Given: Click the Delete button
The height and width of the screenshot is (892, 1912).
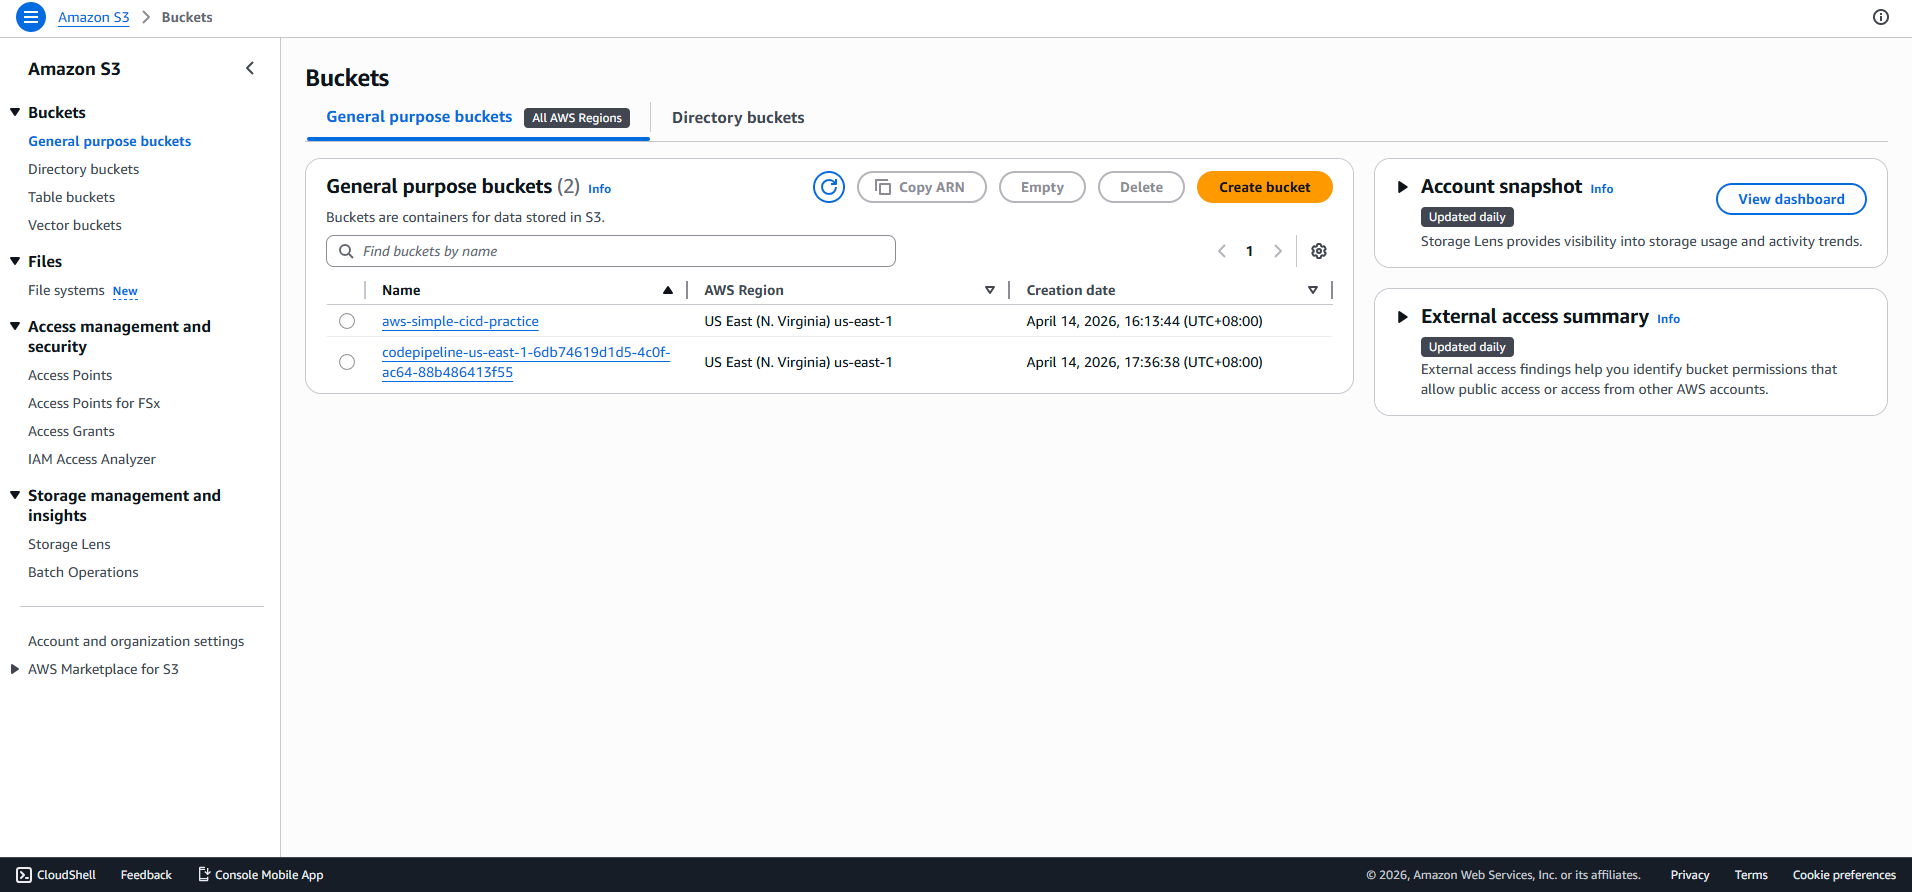Looking at the screenshot, I should 1141,187.
